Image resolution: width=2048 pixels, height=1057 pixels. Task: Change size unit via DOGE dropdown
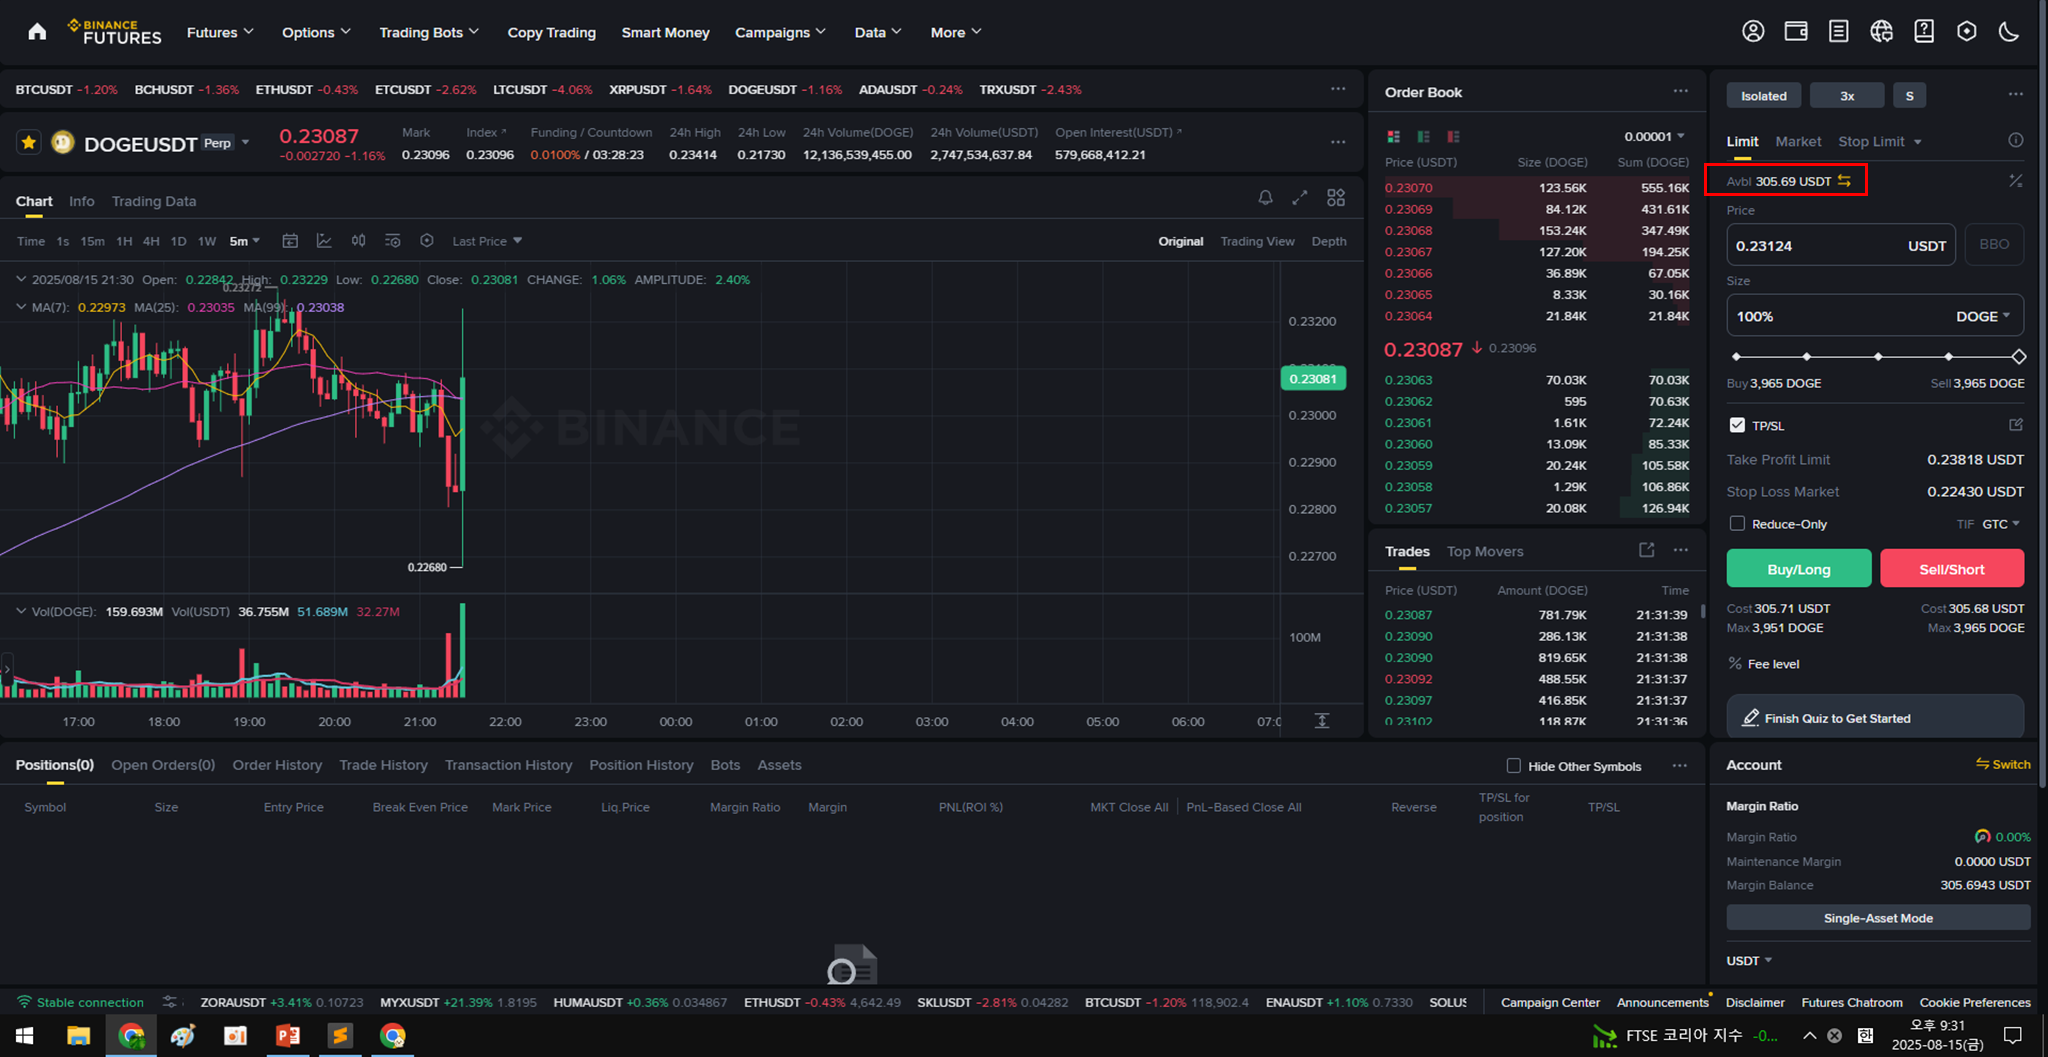tap(1983, 316)
